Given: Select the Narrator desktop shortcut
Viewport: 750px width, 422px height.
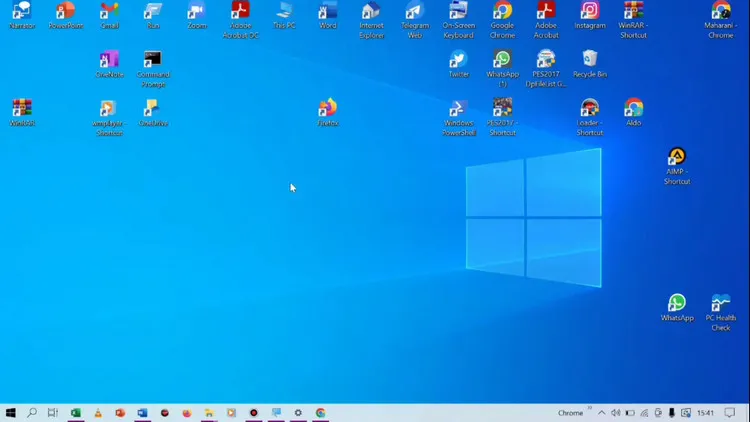Looking at the screenshot, I should (22, 15).
